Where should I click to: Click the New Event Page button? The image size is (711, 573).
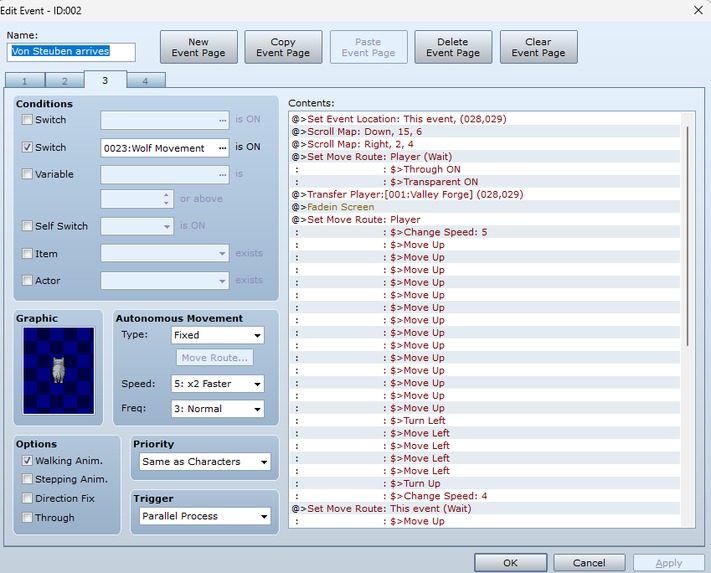[x=199, y=47]
